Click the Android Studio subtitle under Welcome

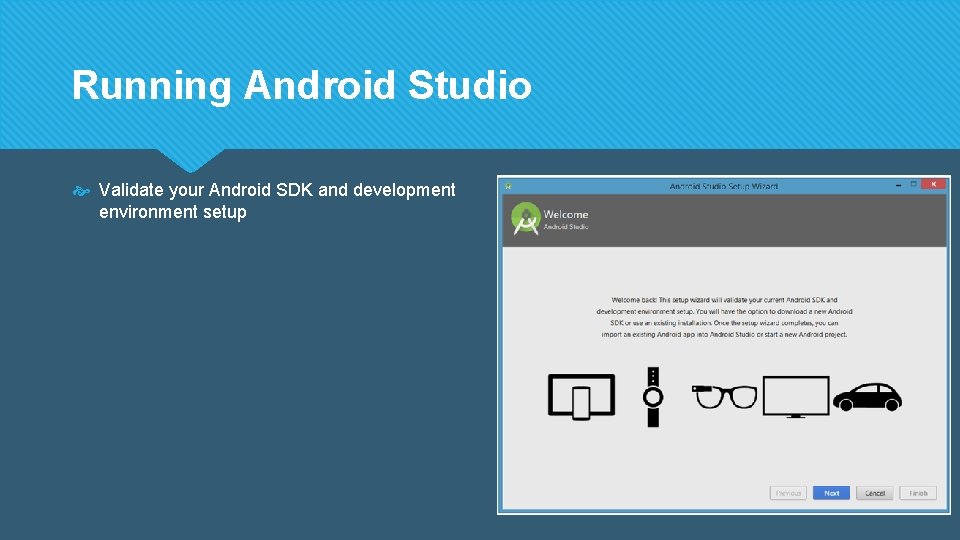[x=566, y=227]
